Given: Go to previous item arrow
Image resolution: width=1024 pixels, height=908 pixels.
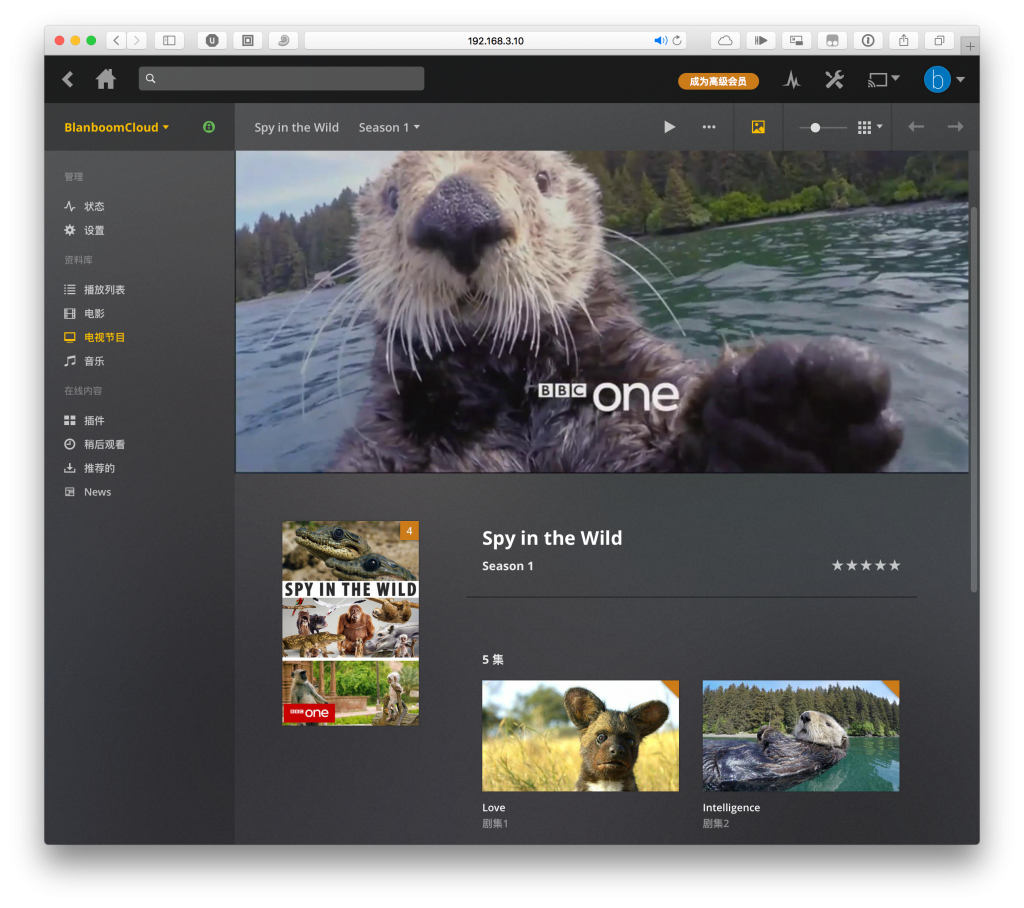Looking at the screenshot, I should pos(916,127).
